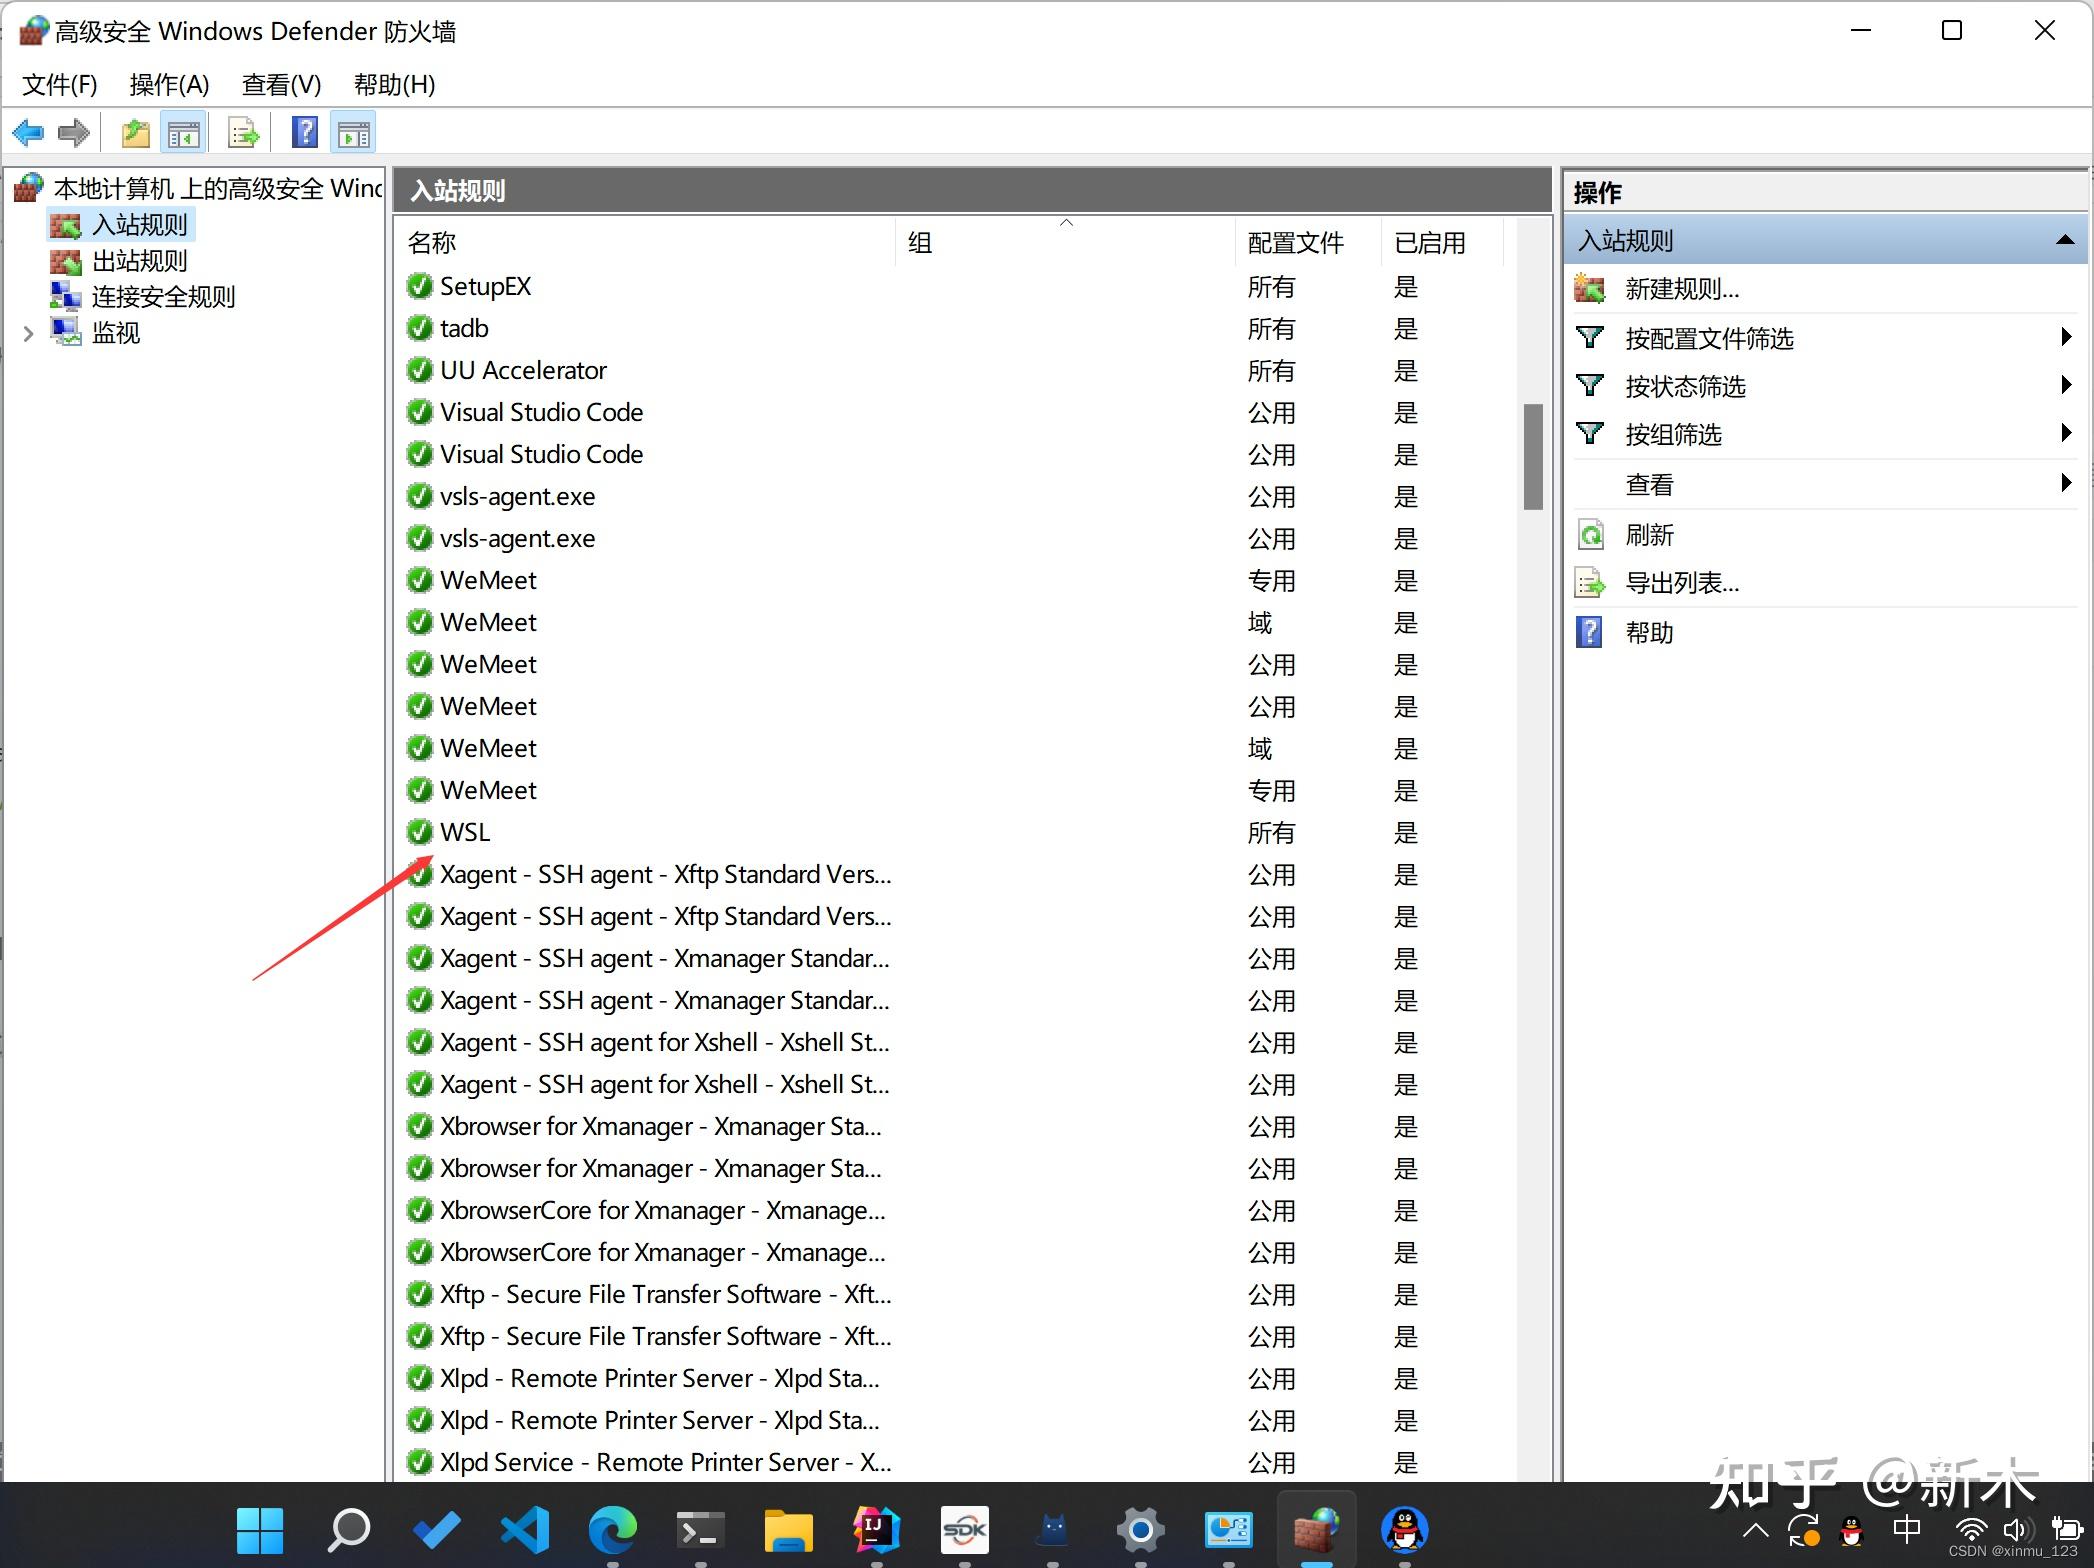Select the SetupEX rule row
The image size is (2094, 1568).
click(955, 286)
